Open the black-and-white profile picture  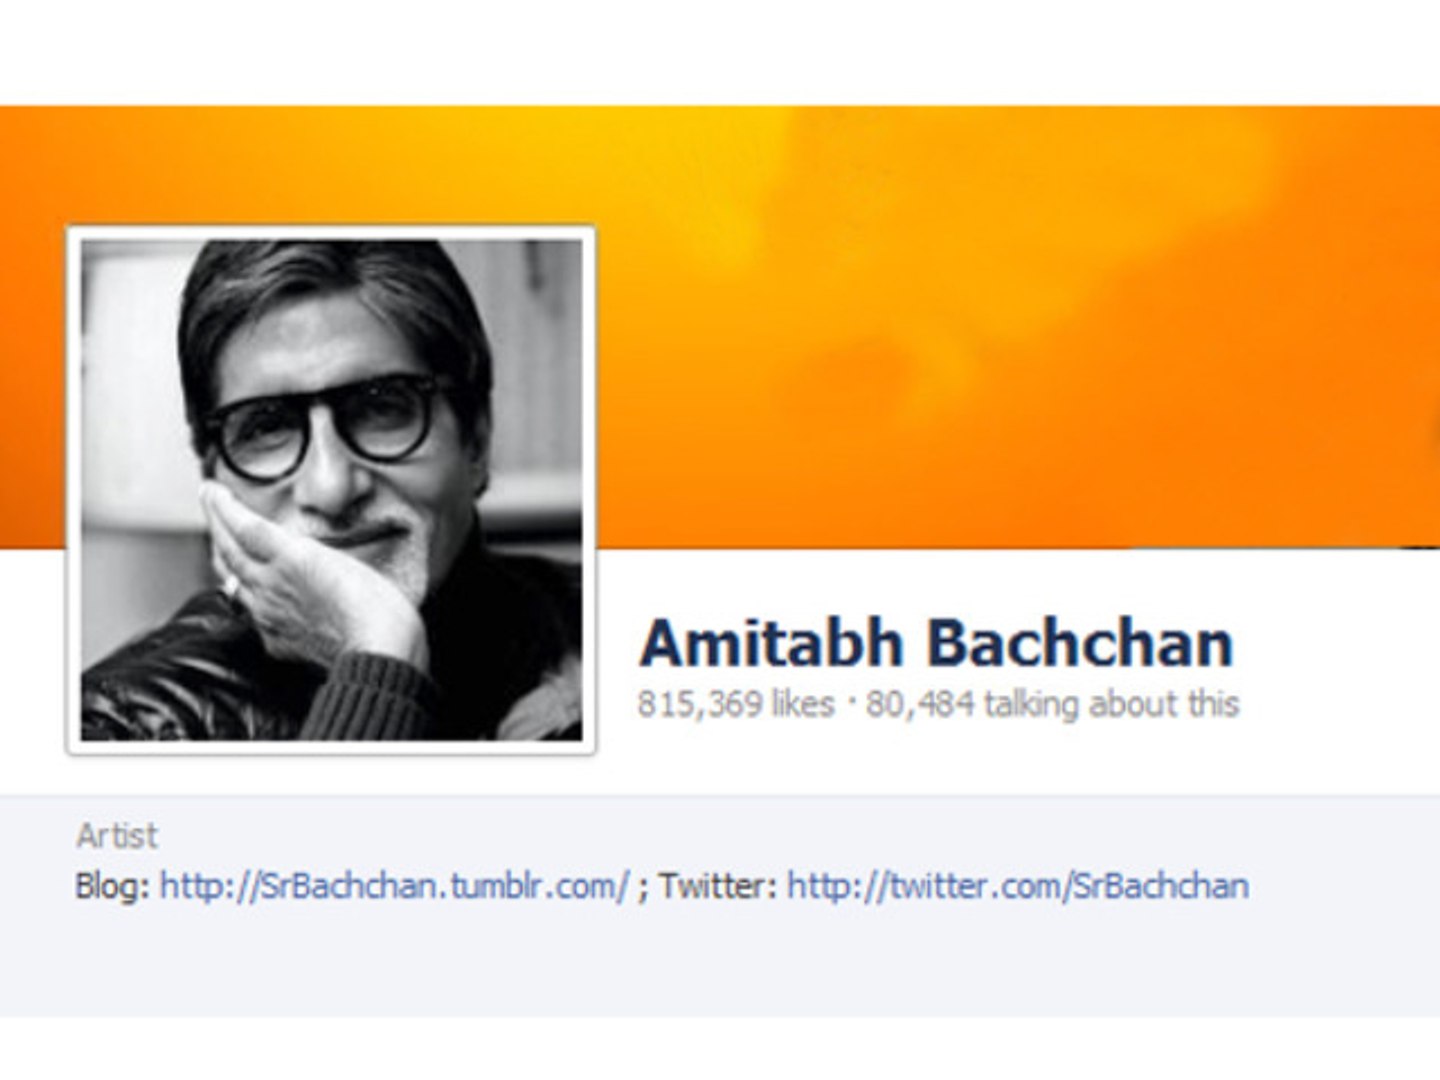[x=331, y=490]
